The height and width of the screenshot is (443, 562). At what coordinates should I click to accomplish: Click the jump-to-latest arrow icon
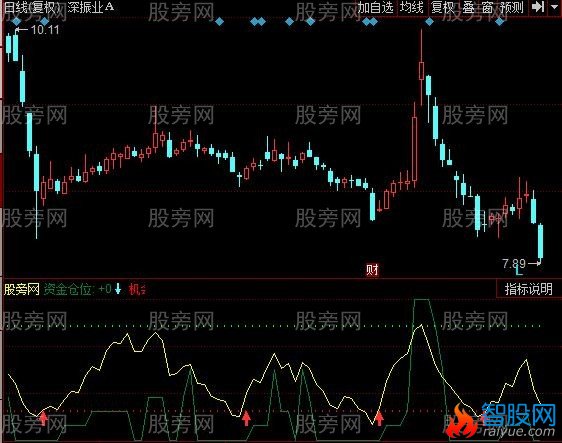pyautogui.click(x=538, y=7)
